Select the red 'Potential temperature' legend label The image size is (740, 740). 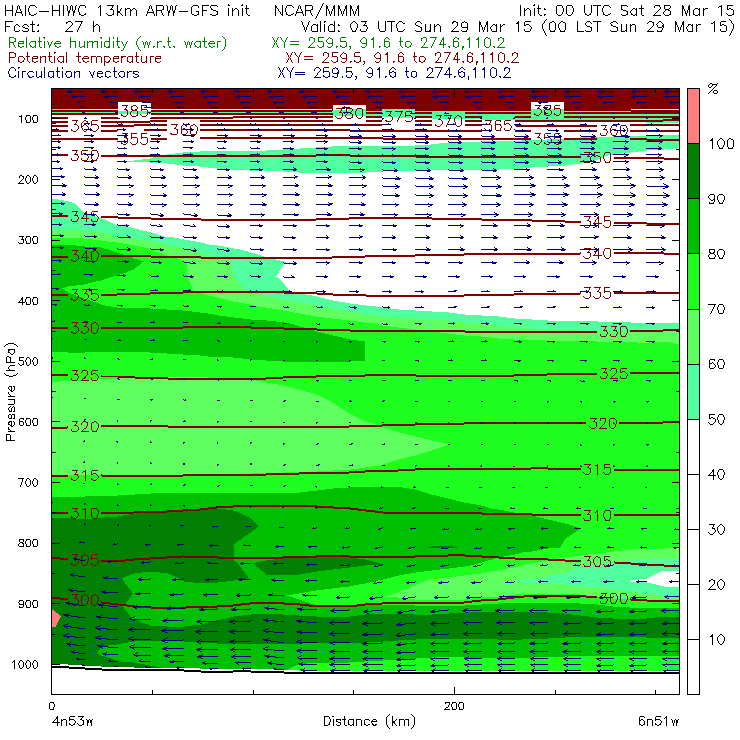pos(85,58)
